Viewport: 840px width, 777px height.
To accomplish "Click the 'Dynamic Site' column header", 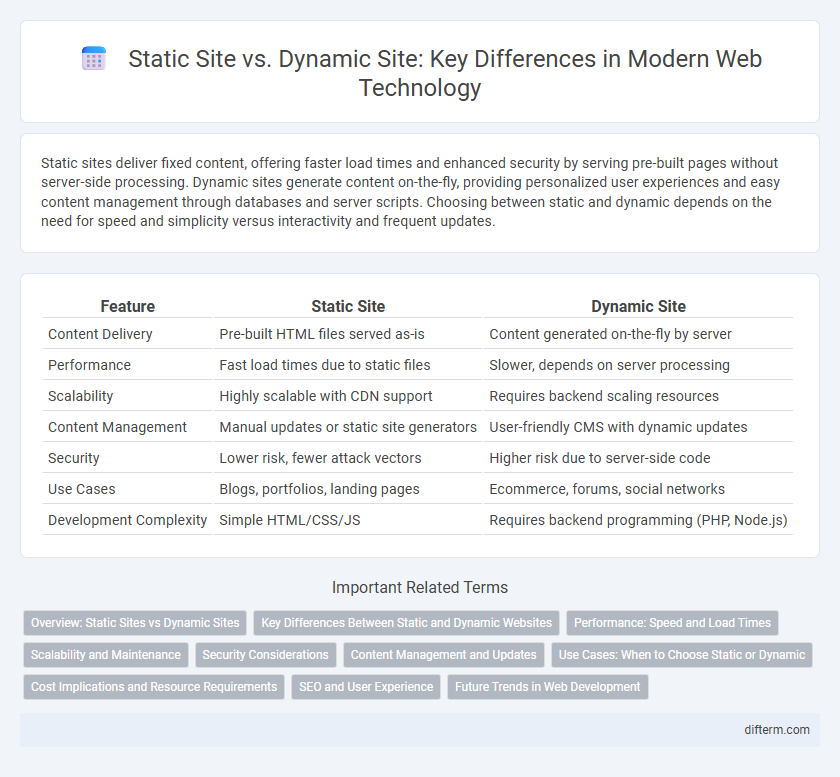I will (638, 306).
